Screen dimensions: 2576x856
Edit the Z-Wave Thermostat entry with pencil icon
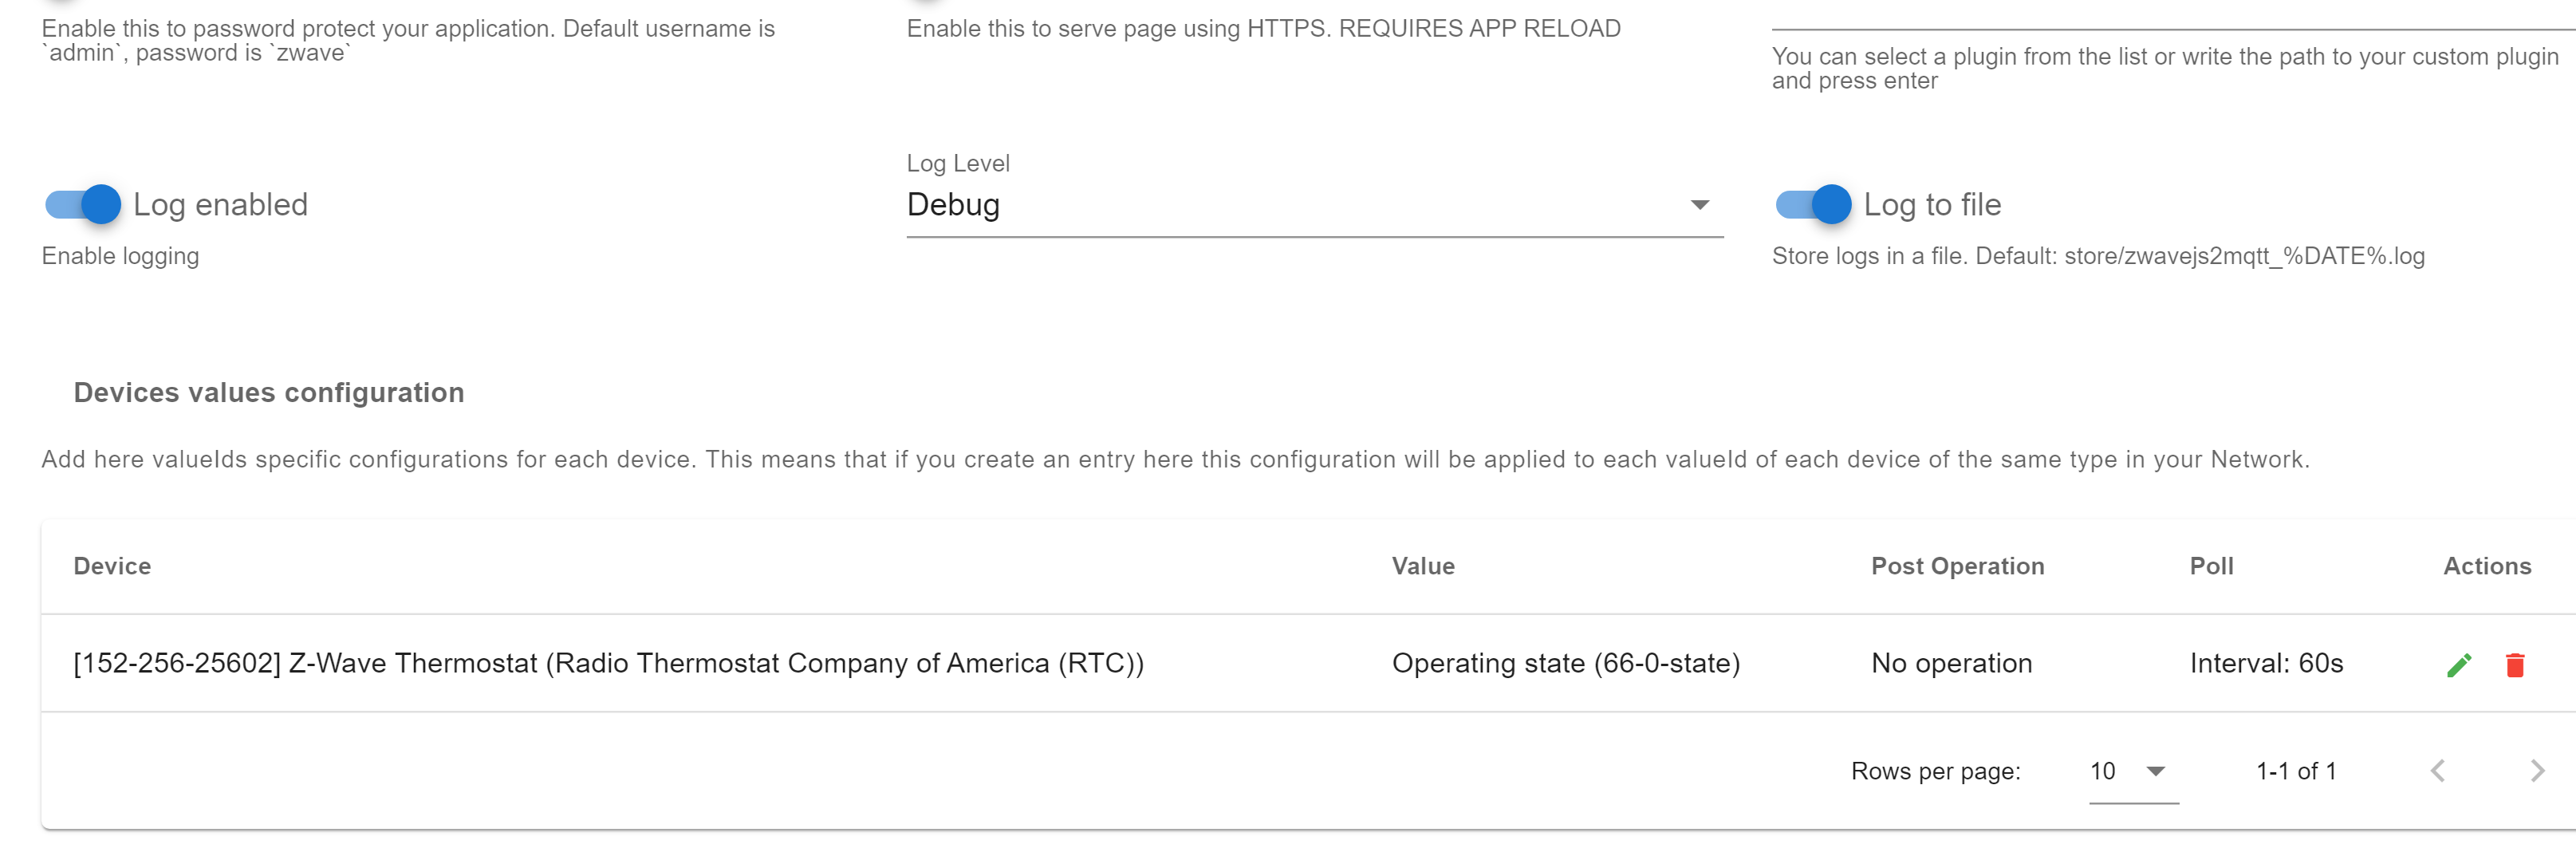click(x=2459, y=665)
